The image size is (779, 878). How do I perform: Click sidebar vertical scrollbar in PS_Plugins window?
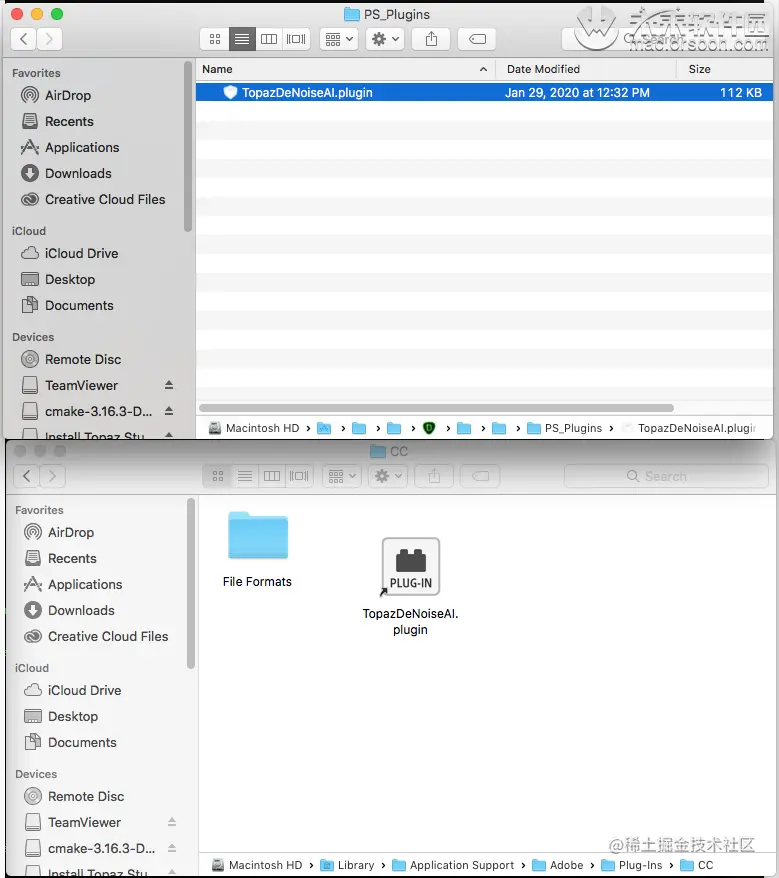(x=188, y=147)
